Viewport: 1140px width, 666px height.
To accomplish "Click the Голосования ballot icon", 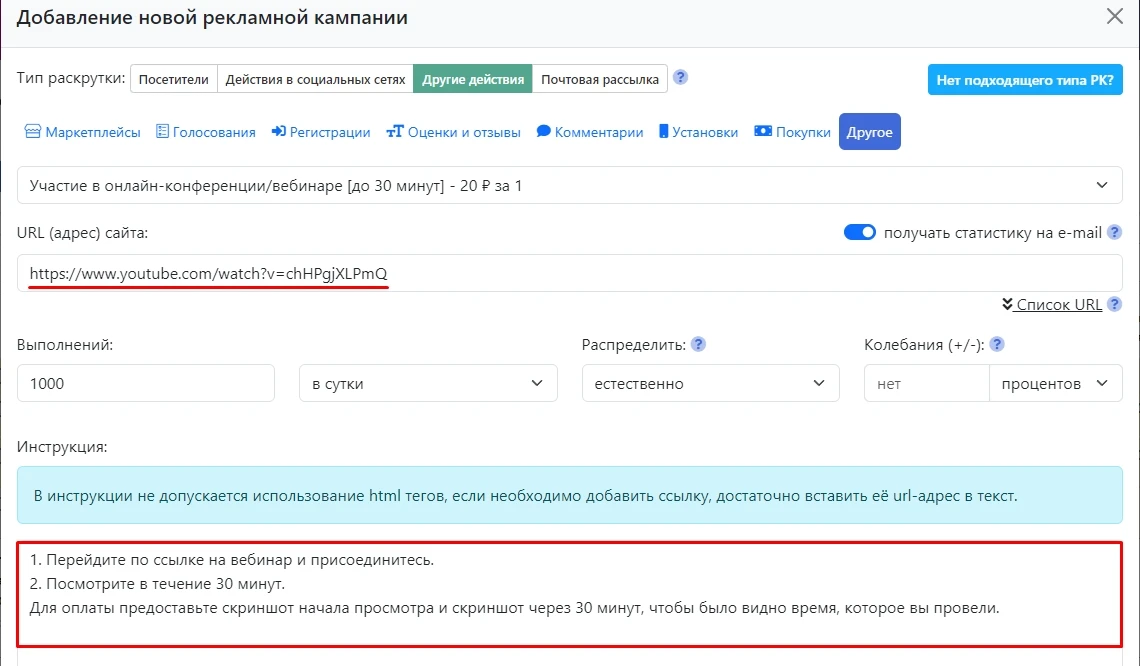I will click(162, 132).
